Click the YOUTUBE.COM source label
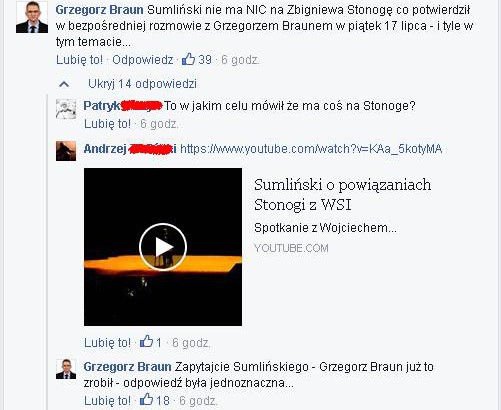501x410 pixels. click(291, 248)
